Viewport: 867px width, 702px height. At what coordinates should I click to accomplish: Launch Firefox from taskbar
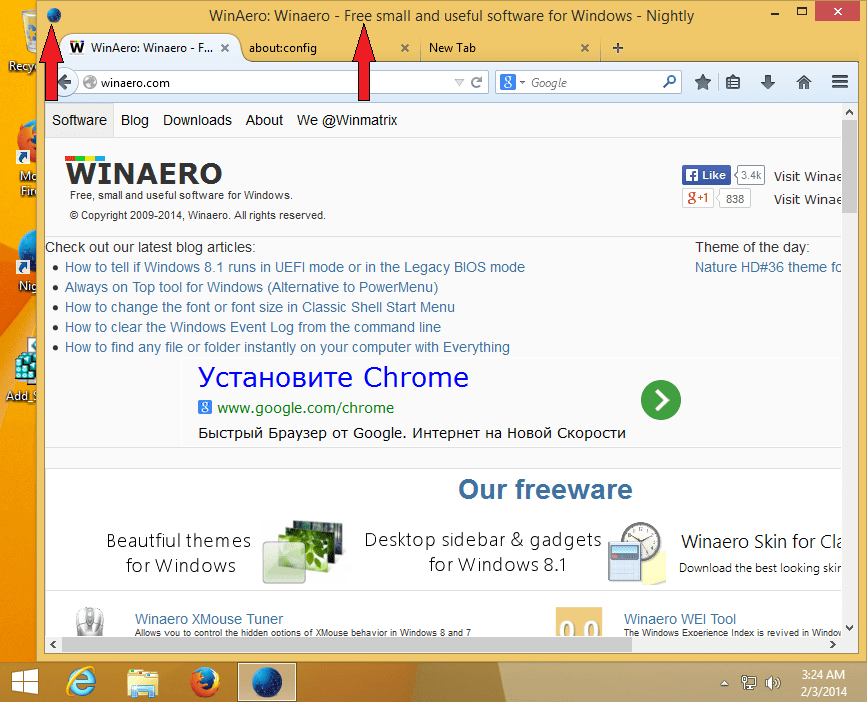205,682
